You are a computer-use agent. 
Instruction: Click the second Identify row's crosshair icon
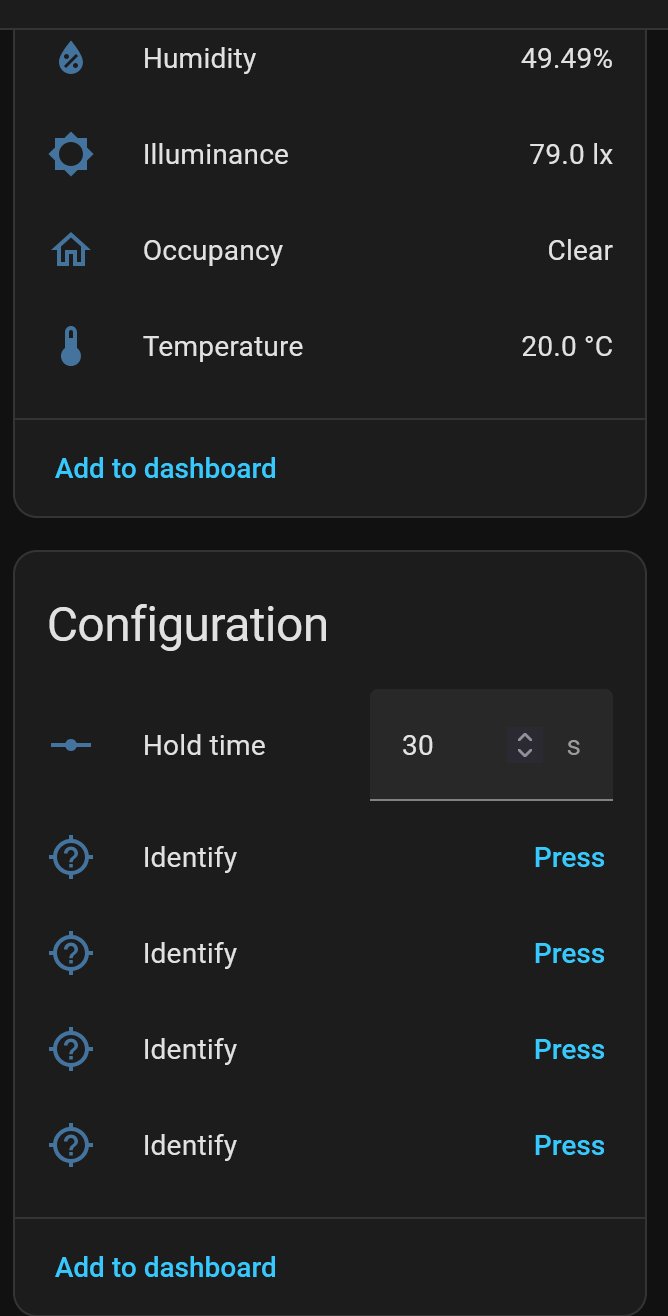click(71, 953)
